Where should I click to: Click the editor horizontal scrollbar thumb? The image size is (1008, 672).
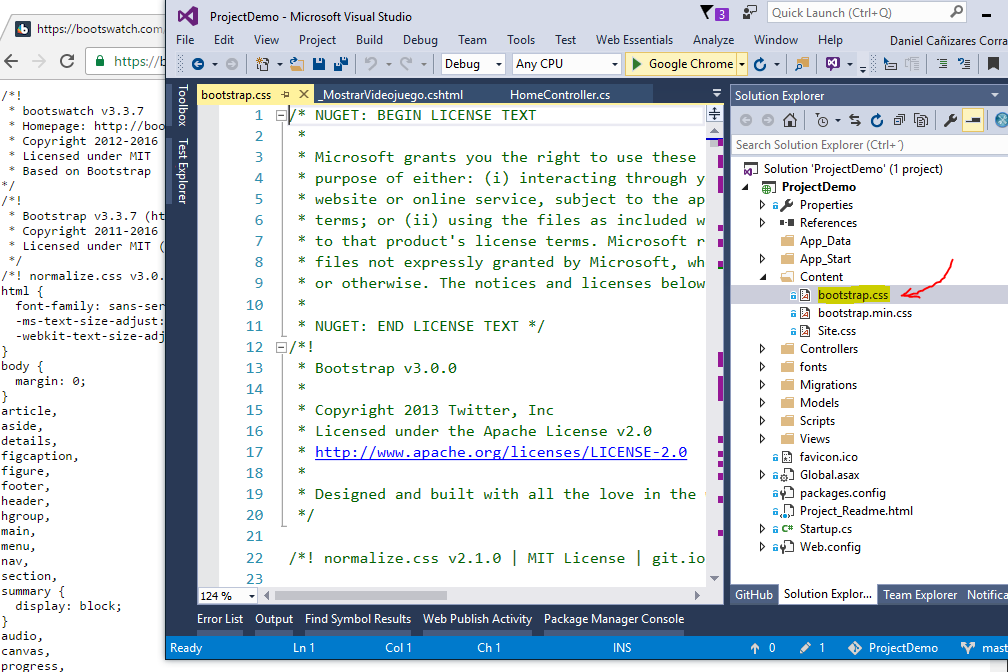pyautogui.click(x=361, y=595)
